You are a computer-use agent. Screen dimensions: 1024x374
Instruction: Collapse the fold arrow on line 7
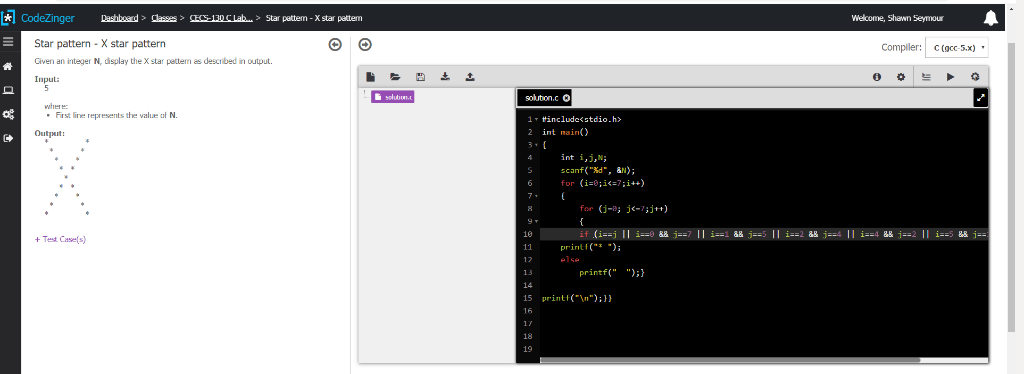pyautogui.click(x=536, y=196)
